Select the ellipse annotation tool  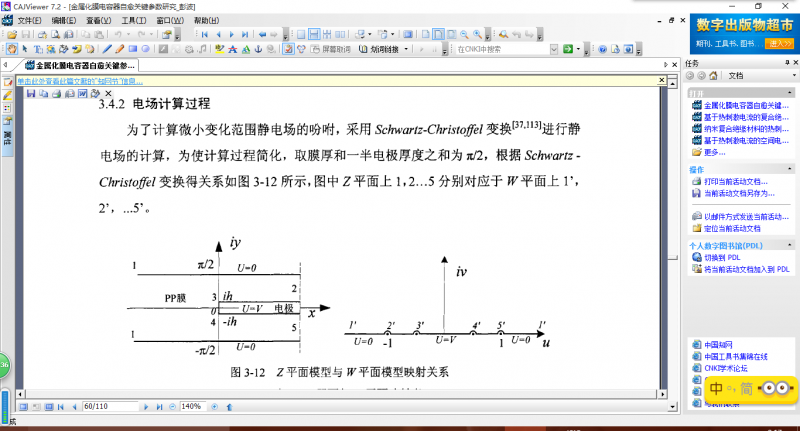pos(145,49)
